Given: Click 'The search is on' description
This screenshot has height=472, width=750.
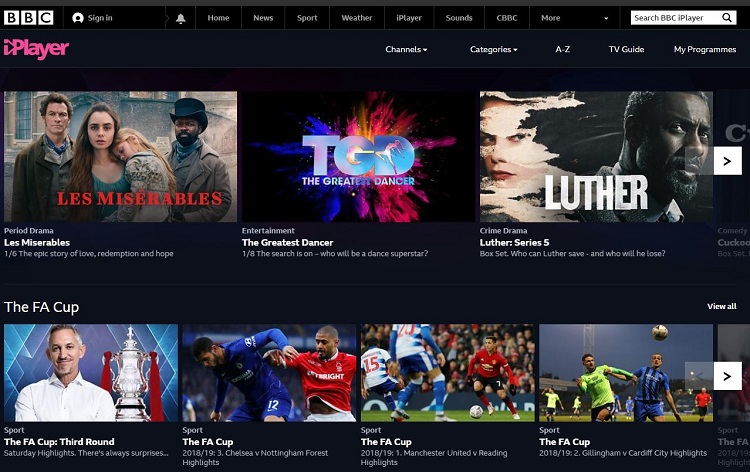Looking at the screenshot, I should [x=335, y=253].
